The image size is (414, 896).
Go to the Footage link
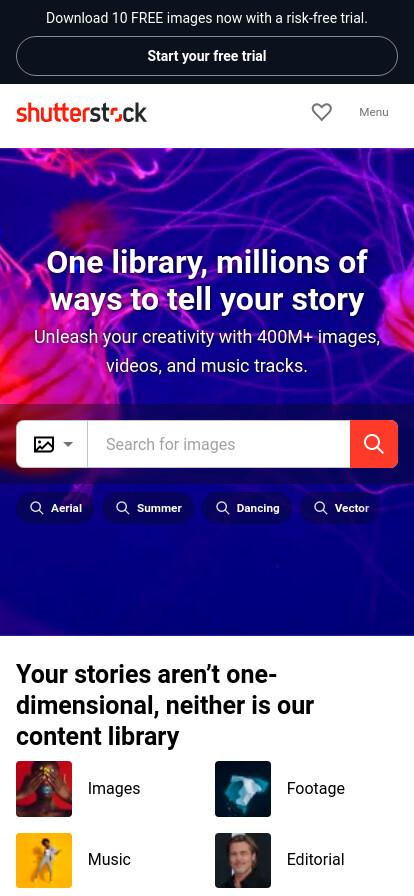click(316, 789)
